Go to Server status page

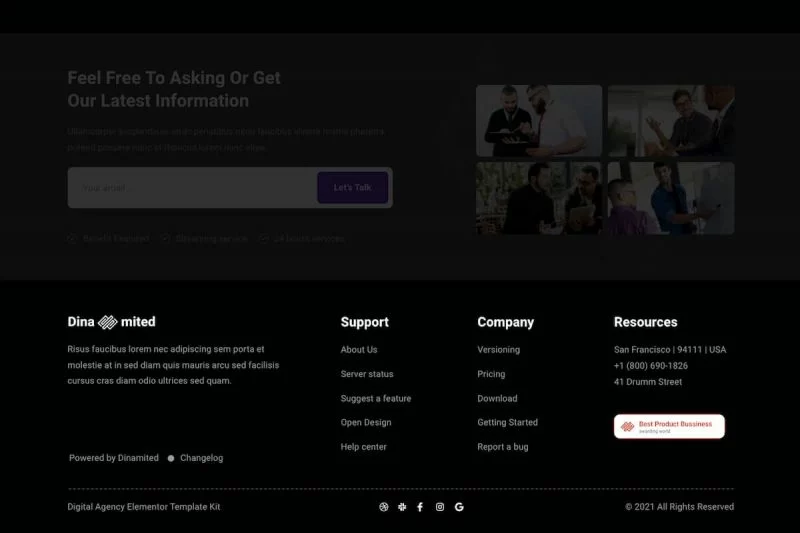click(x=367, y=374)
